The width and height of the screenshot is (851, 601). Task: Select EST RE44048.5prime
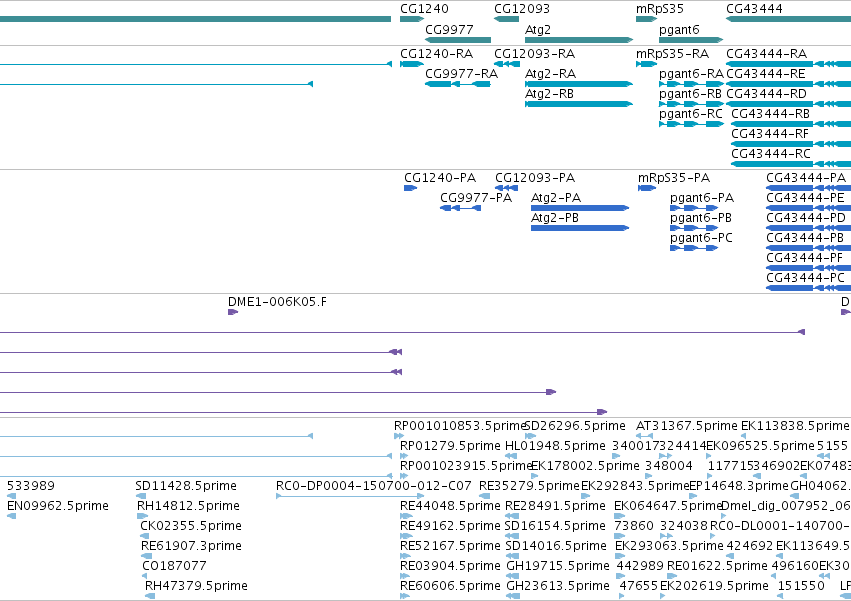[x=407, y=516]
